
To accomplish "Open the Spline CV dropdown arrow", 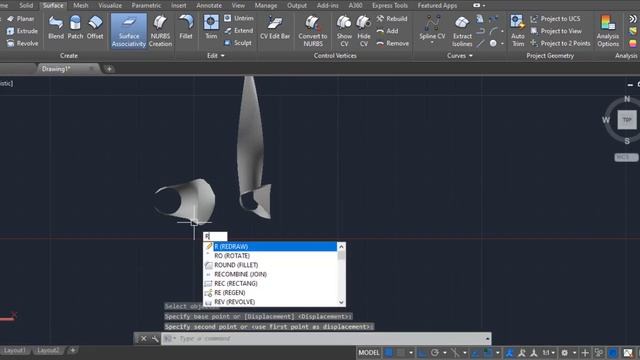I will [432, 42].
